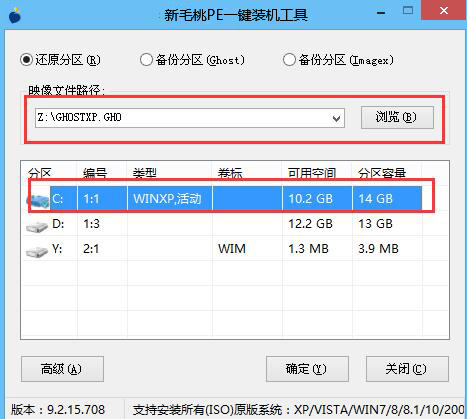Image resolution: width=467 pixels, height=419 pixels.
Task: Close the window with the red X
Action: (x=444, y=10)
